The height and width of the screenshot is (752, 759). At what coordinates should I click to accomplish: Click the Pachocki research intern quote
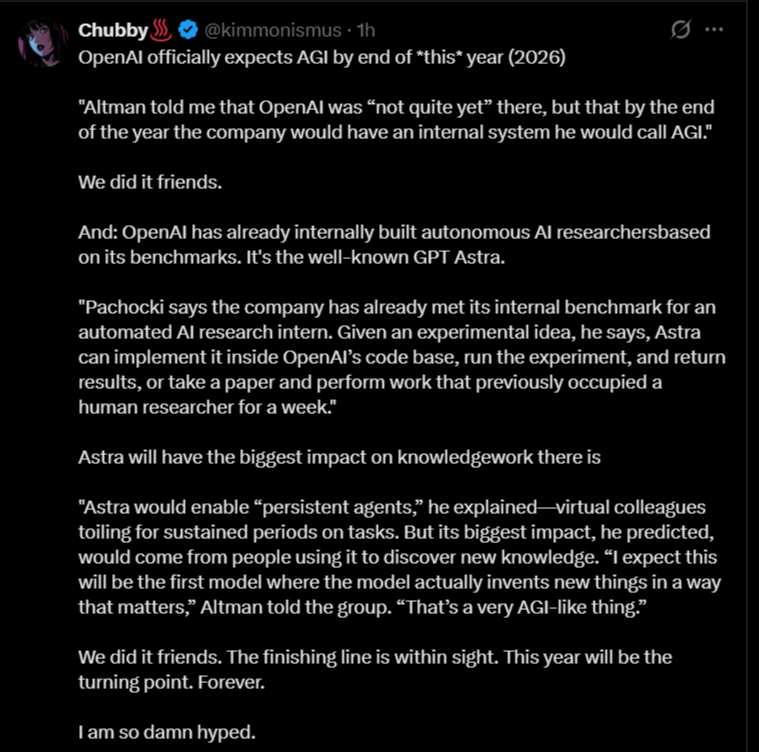click(402, 357)
